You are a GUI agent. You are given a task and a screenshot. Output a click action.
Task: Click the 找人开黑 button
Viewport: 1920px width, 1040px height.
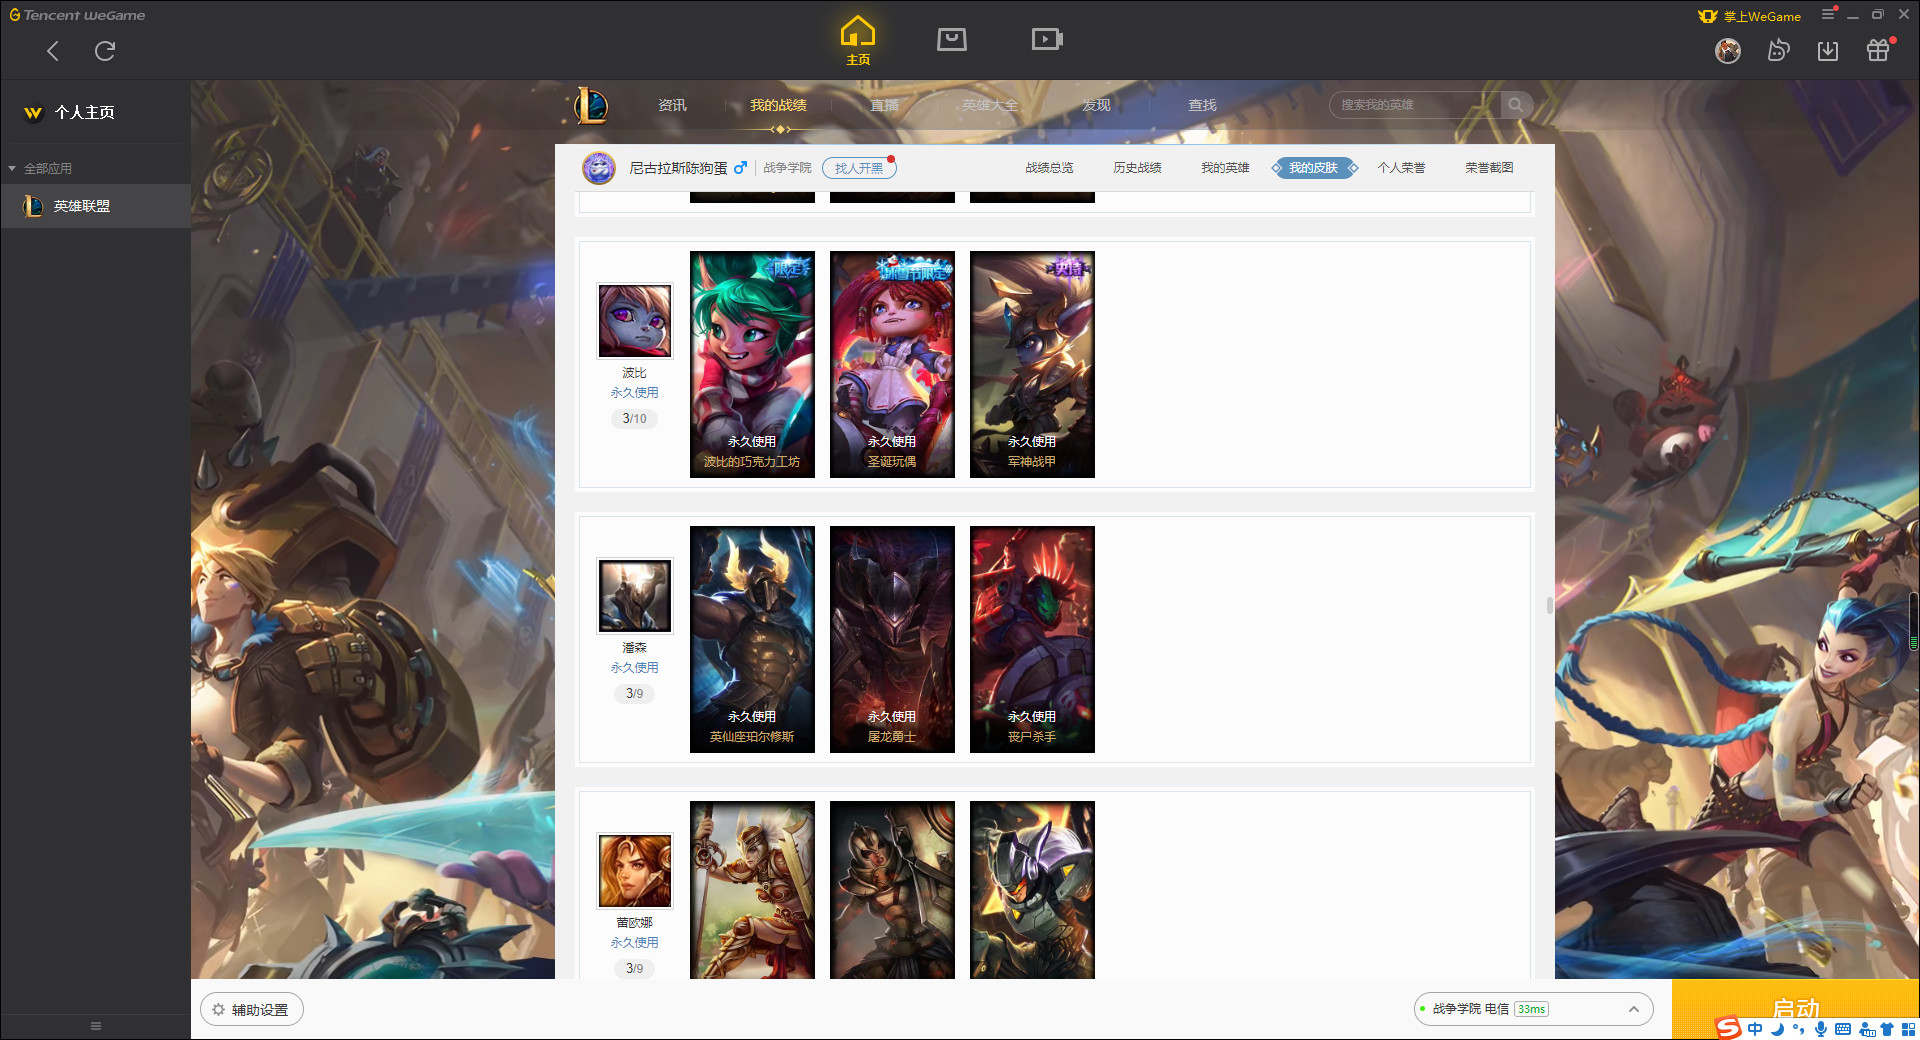(859, 168)
